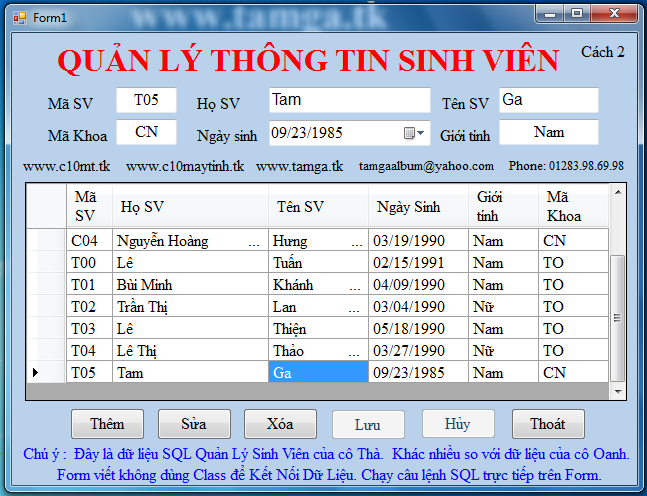The image size is (647, 496).
Task: Click the grid scrollbar down arrow
Action: pos(618,392)
